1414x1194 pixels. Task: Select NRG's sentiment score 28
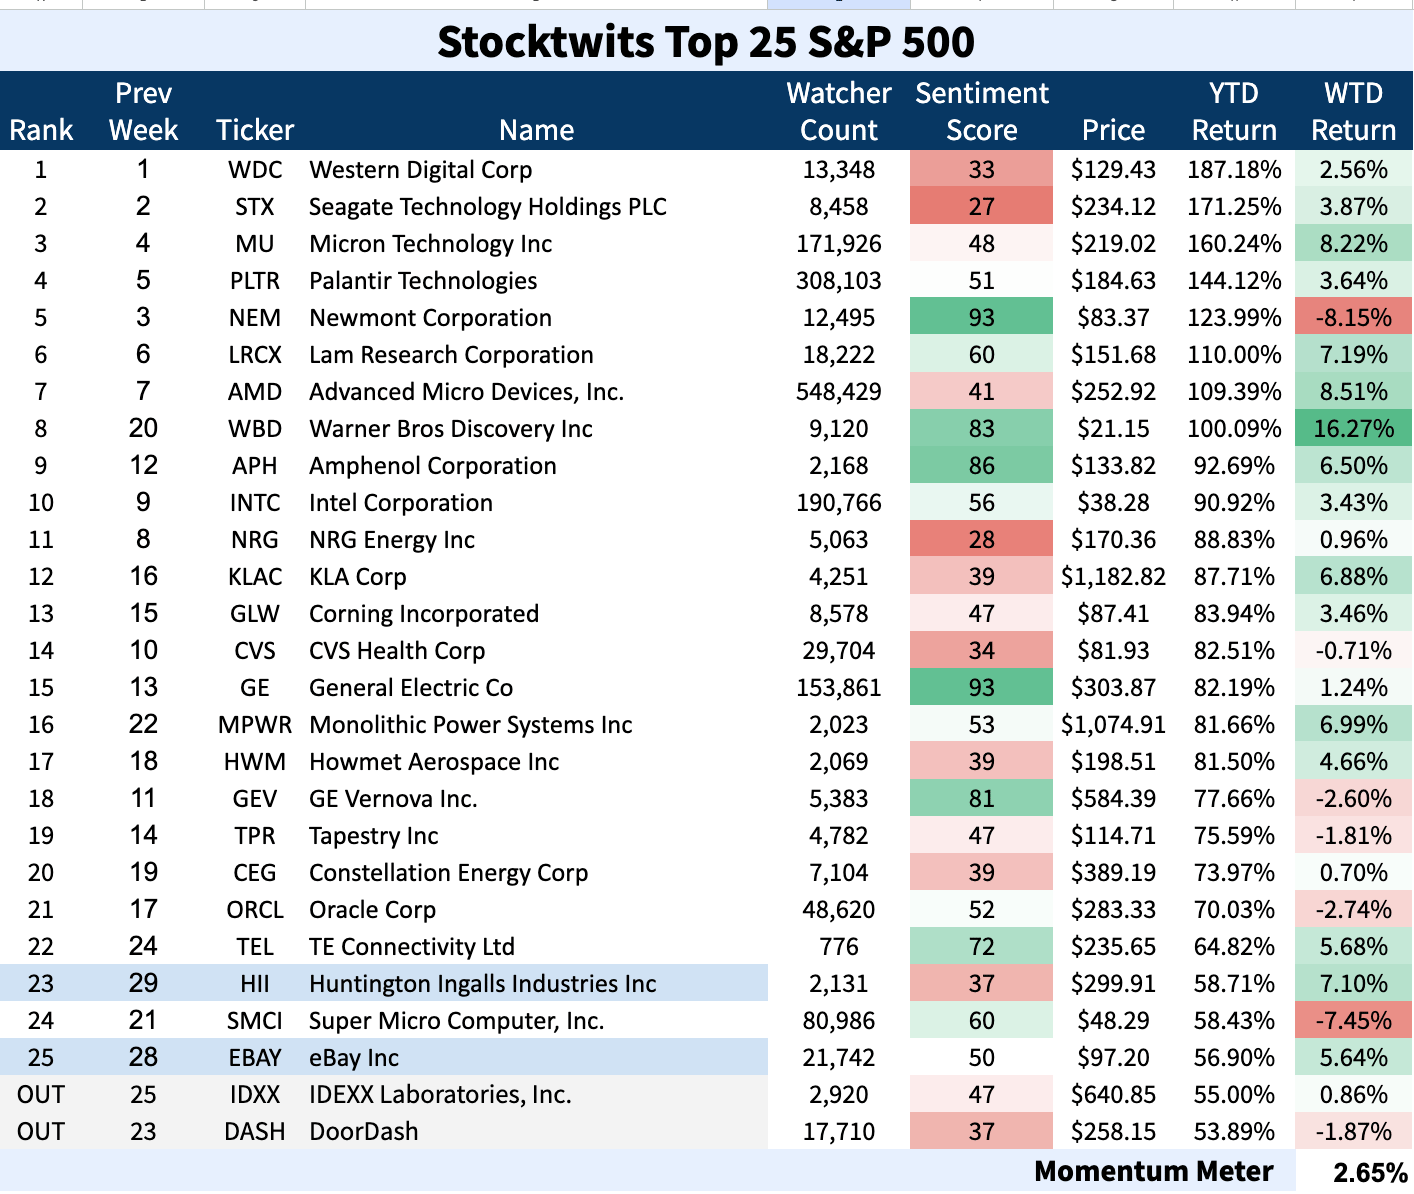982,540
